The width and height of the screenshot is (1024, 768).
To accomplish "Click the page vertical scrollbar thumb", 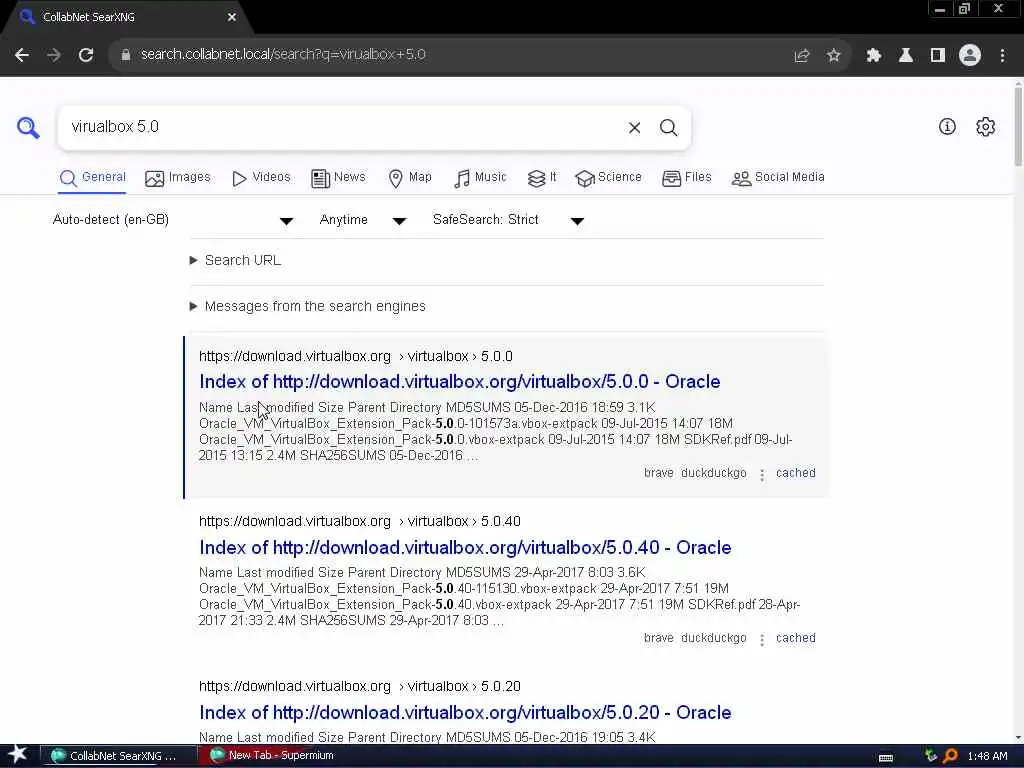I will coord(1018,125).
